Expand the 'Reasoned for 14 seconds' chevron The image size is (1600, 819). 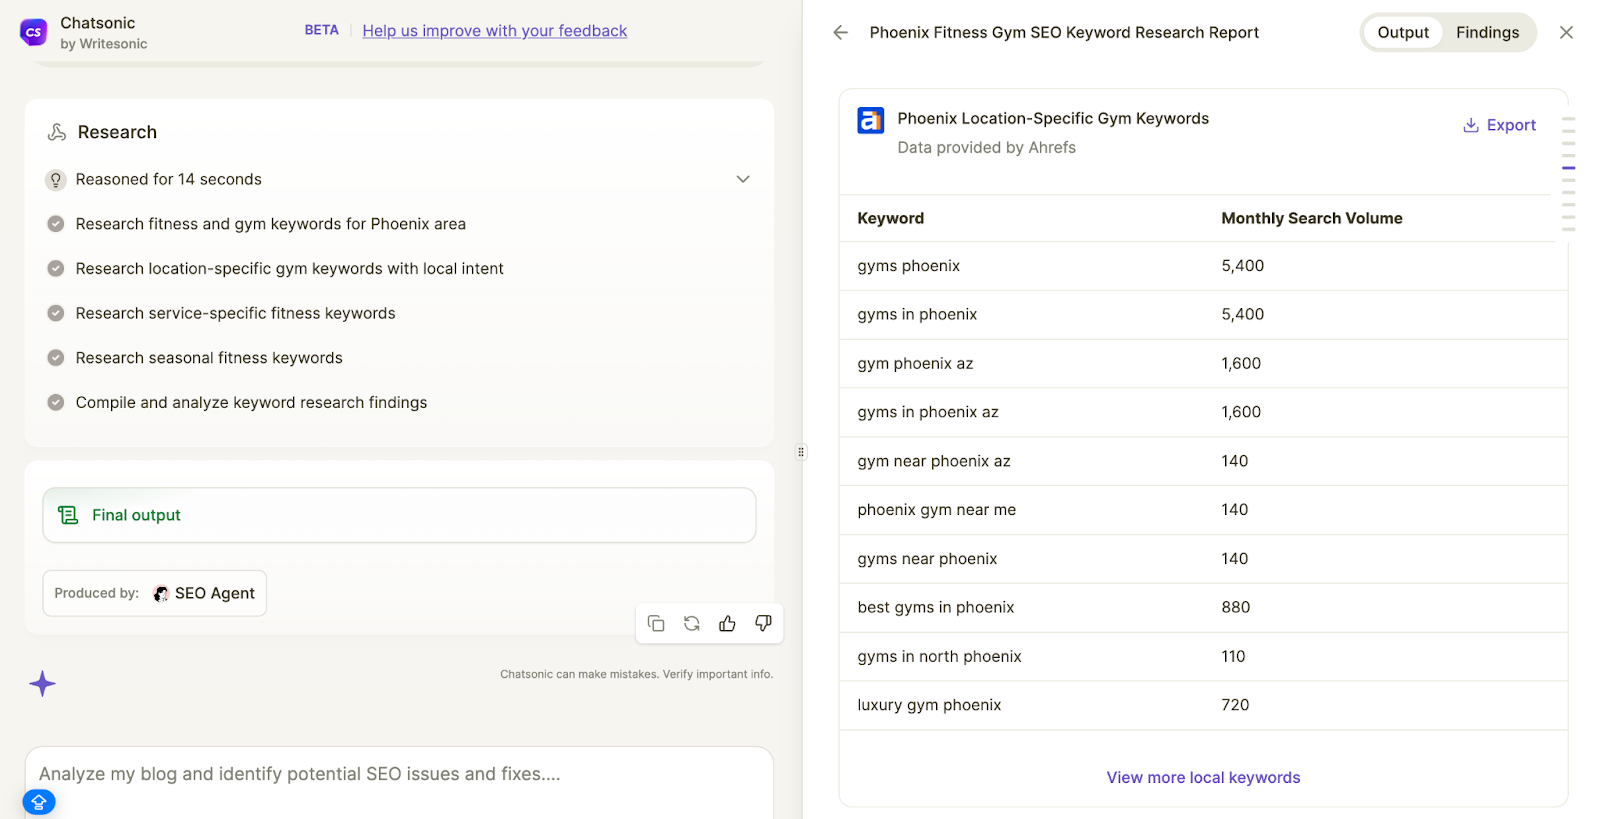click(x=743, y=179)
